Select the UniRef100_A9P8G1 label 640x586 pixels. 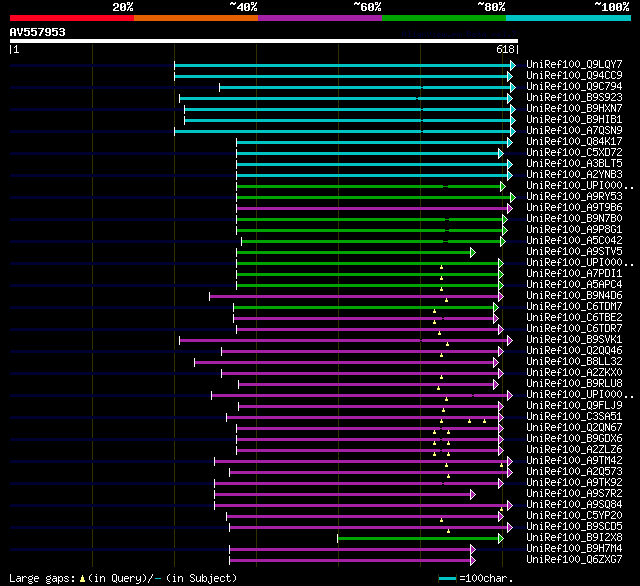click(574, 230)
